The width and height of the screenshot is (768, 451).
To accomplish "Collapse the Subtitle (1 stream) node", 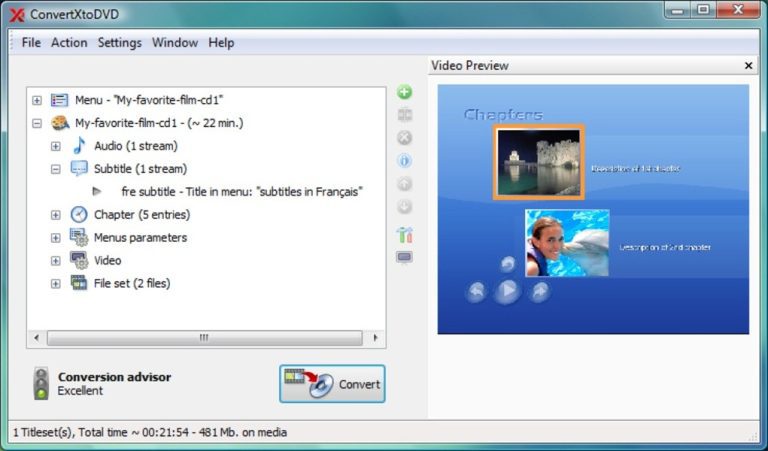I will tap(56, 169).
